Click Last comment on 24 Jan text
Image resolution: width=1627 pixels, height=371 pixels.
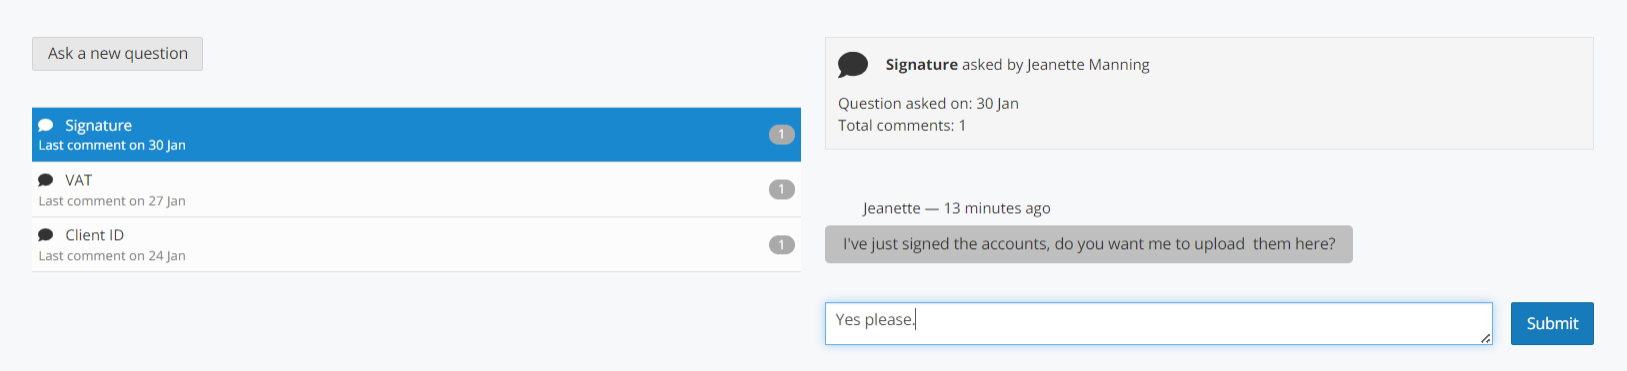[x=112, y=256]
